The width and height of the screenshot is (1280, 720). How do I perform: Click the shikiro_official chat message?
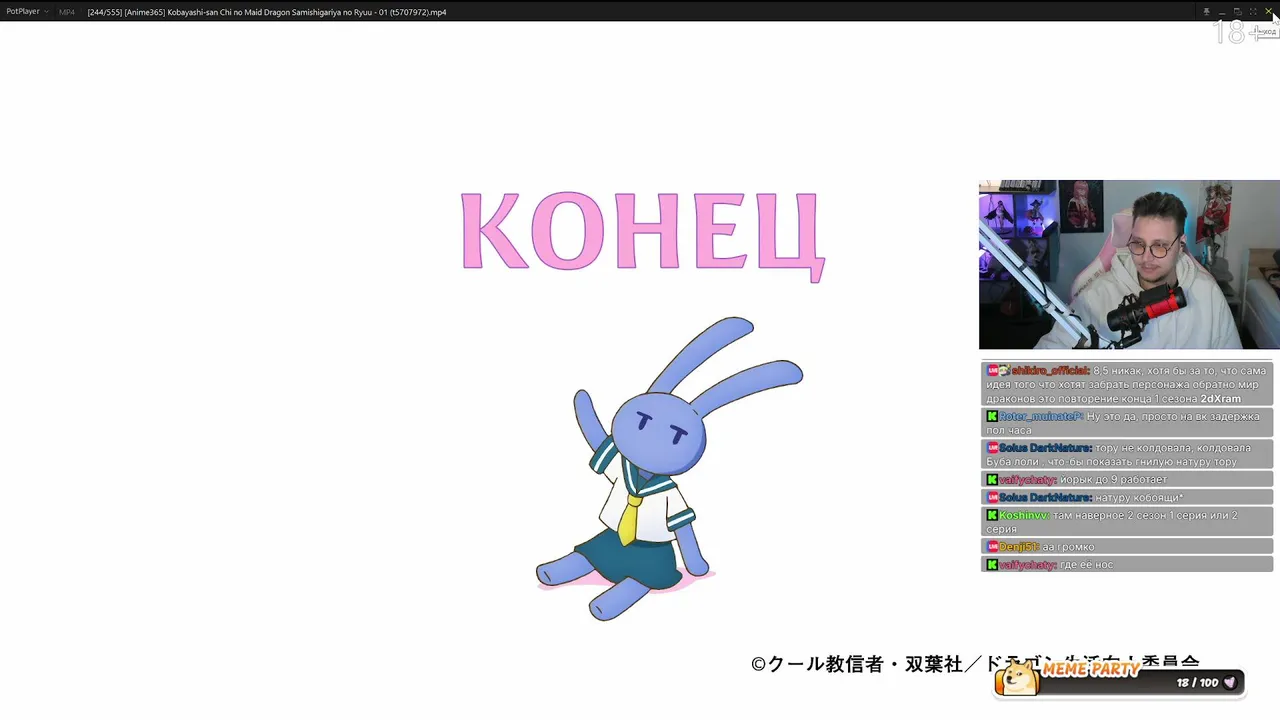coord(1127,384)
